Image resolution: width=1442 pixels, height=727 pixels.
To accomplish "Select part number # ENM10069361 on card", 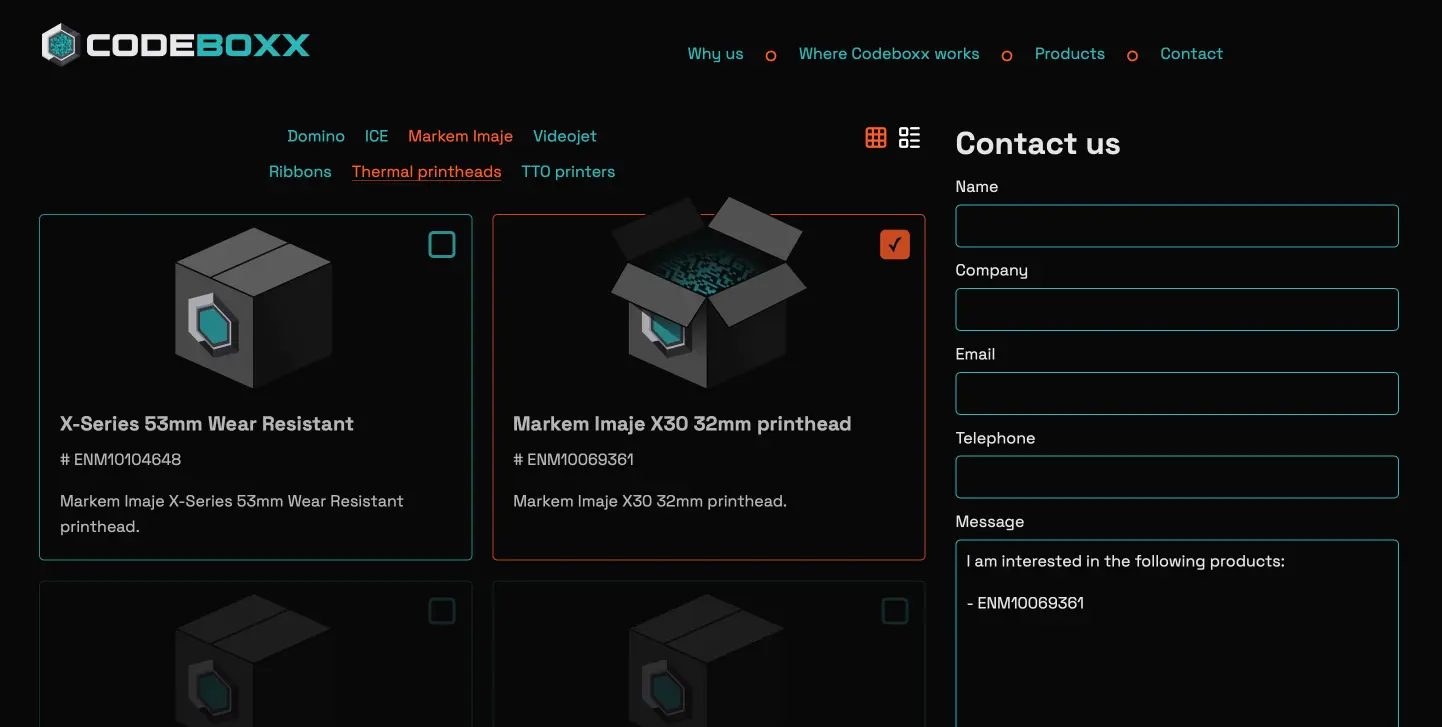I will [574, 460].
